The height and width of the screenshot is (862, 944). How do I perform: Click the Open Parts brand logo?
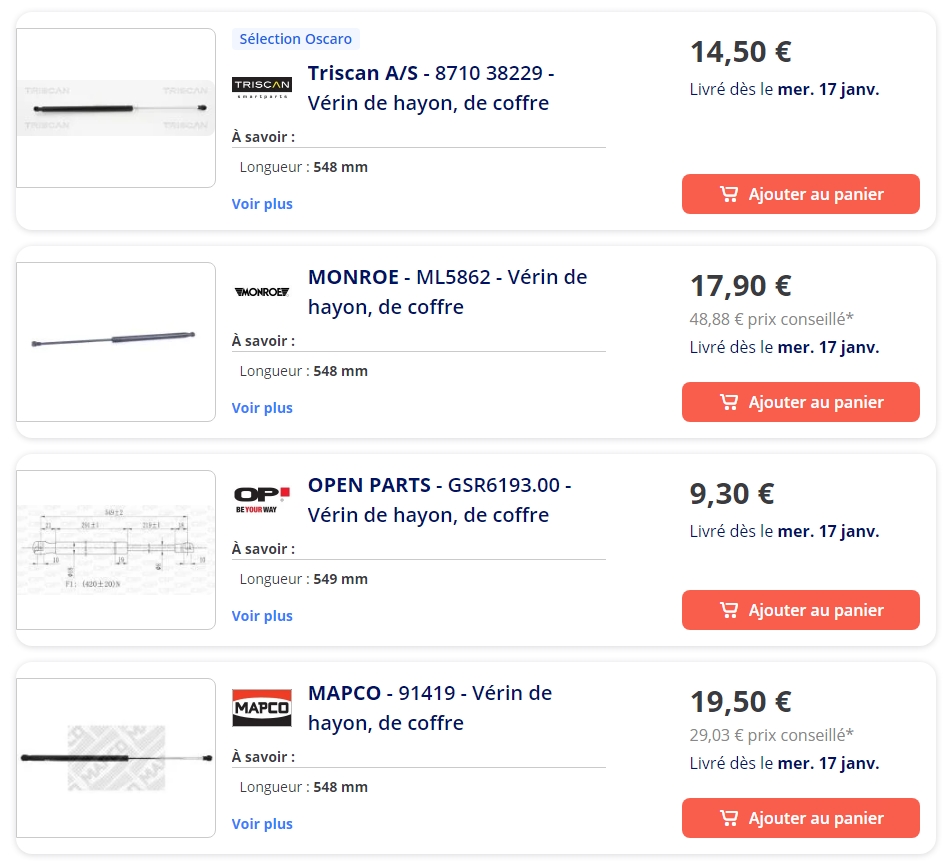tap(262, 499)
